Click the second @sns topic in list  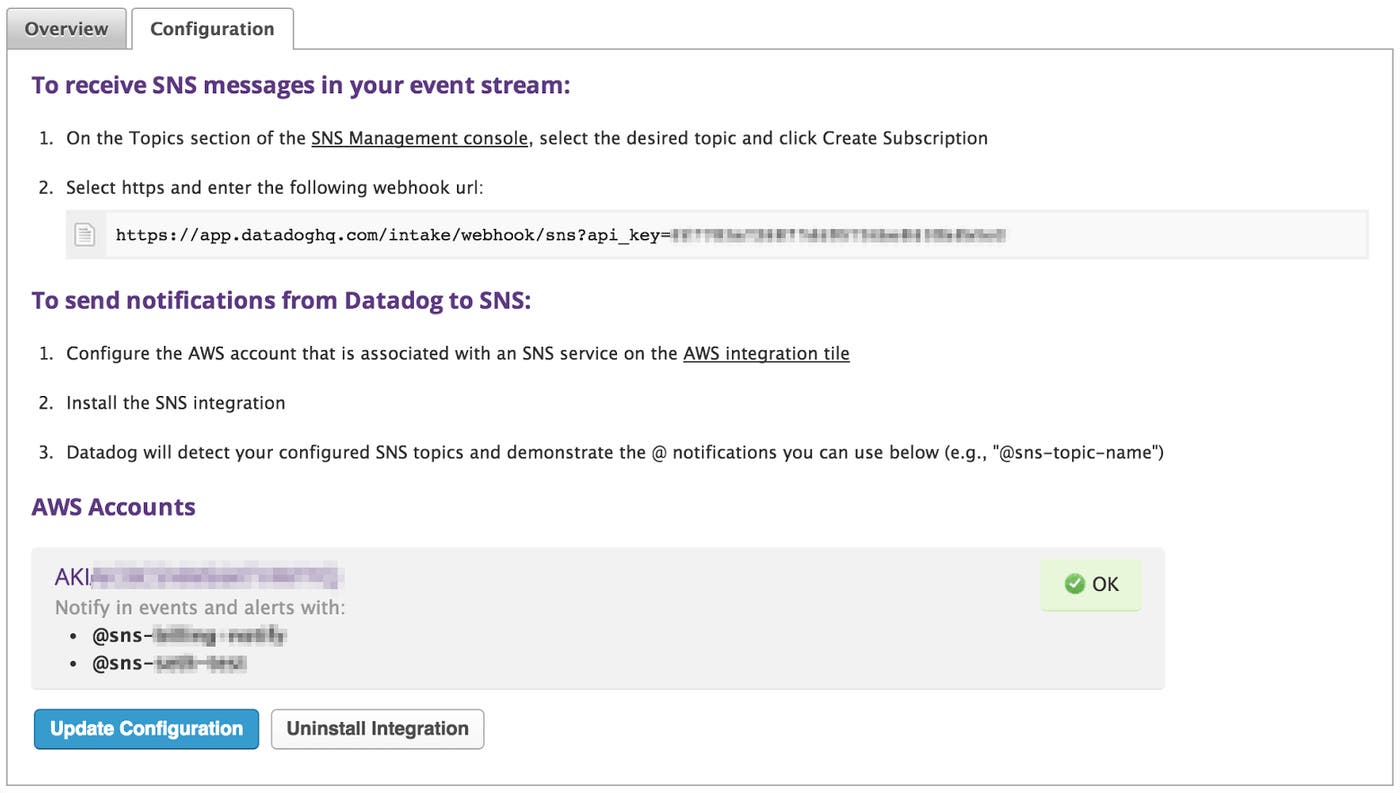click(x=169, y=663)
